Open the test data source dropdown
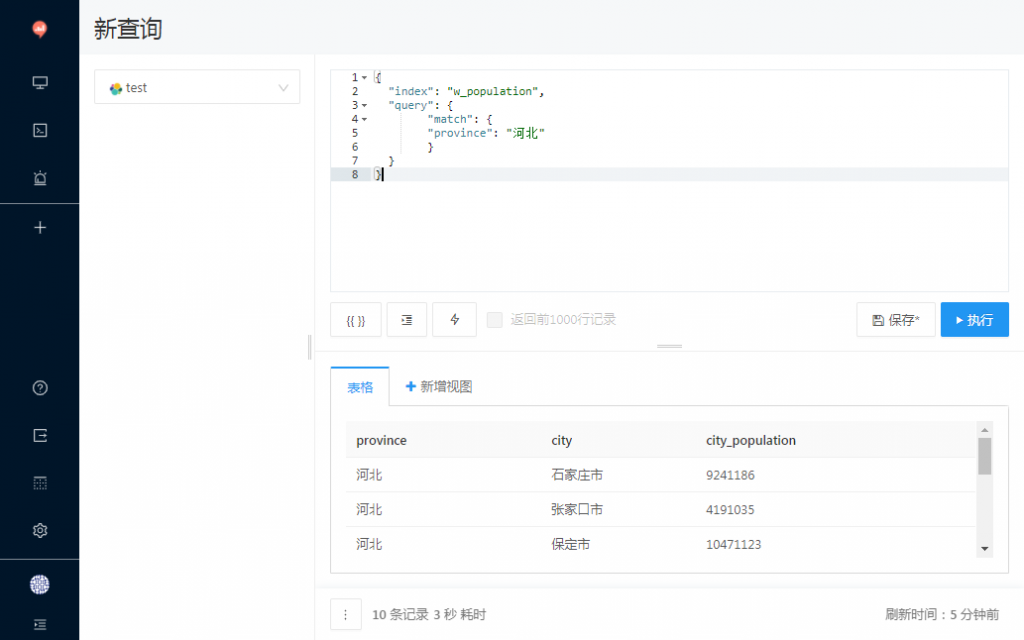 197,88
